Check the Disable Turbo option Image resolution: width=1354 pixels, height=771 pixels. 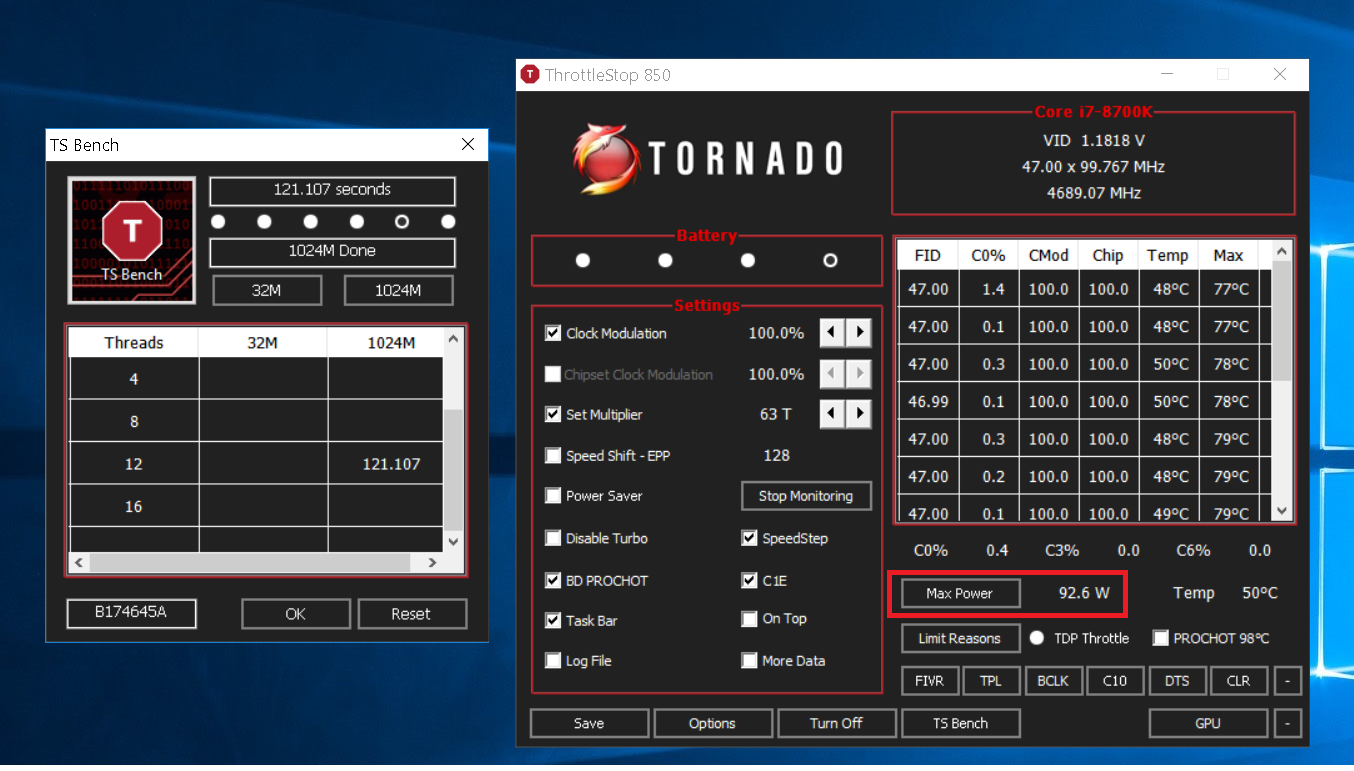tap(553, 538)
